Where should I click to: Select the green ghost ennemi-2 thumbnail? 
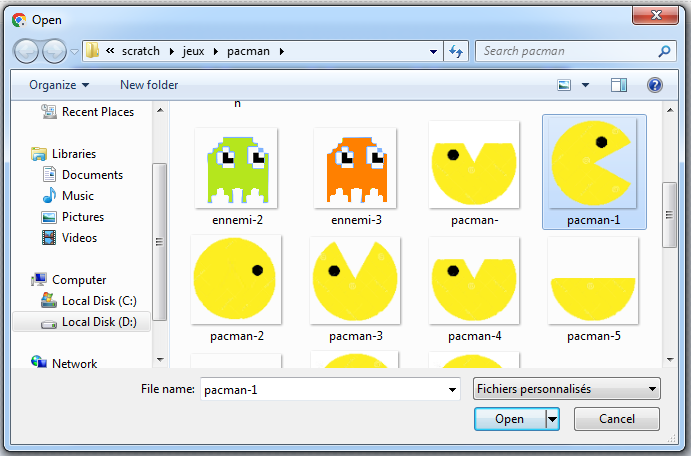[x=237, y=168]
